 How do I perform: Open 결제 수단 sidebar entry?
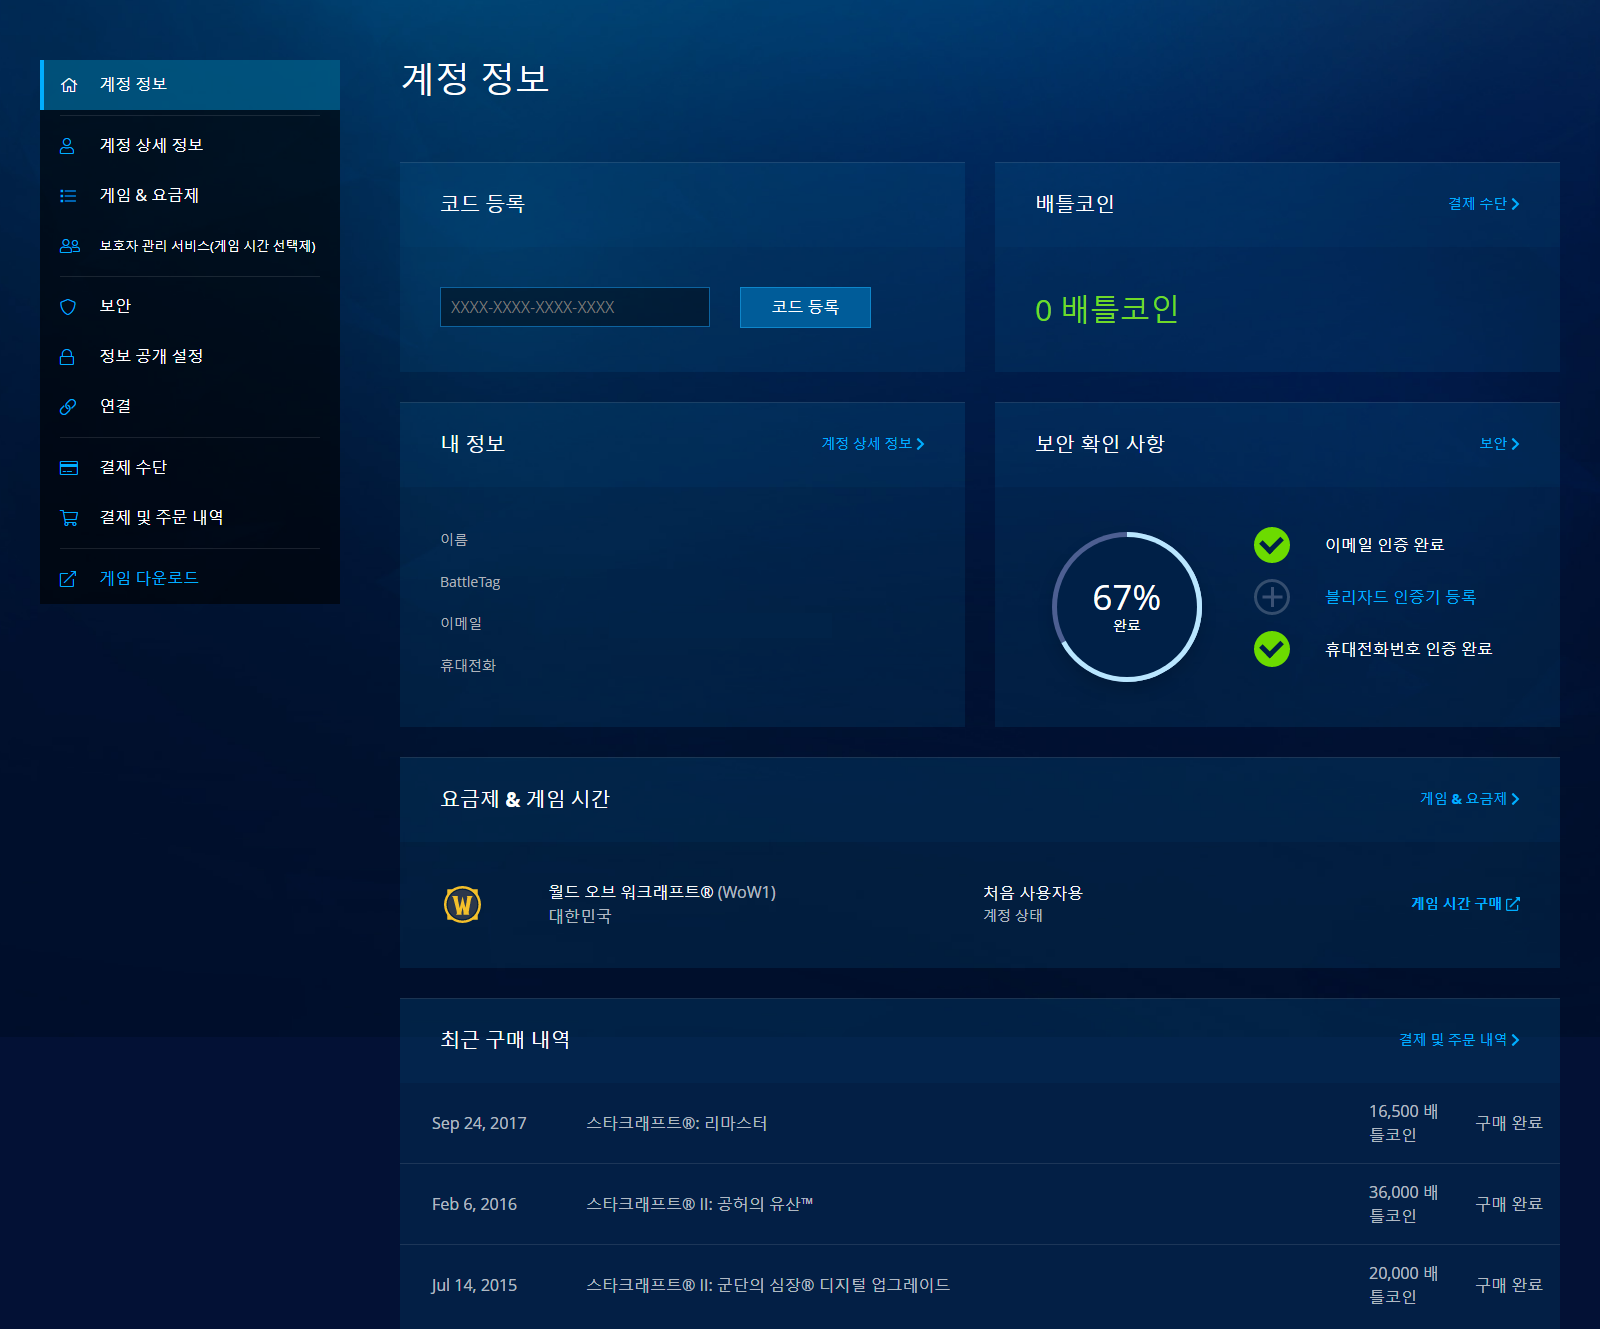click(190, 468)
